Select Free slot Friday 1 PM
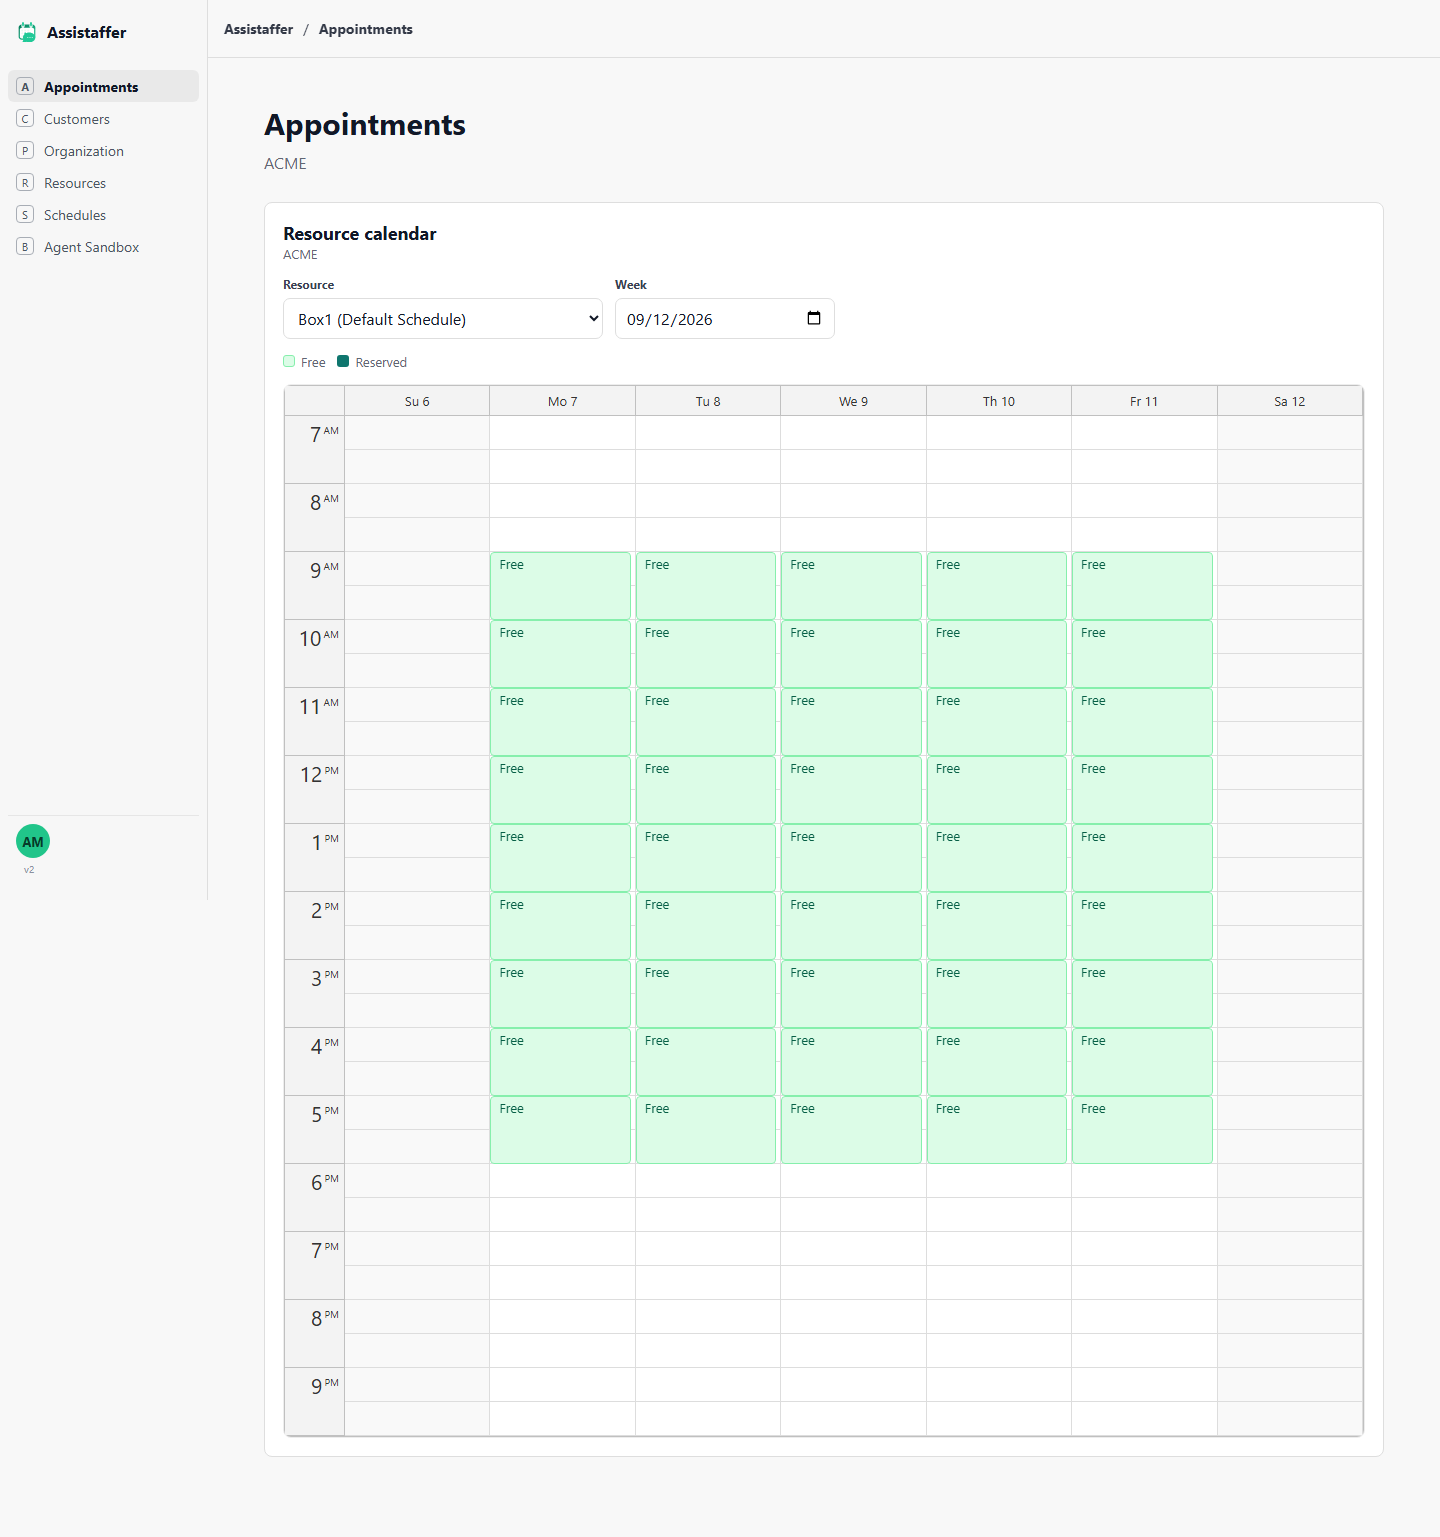The image size is (1440, 1537). pos(1142,858)
